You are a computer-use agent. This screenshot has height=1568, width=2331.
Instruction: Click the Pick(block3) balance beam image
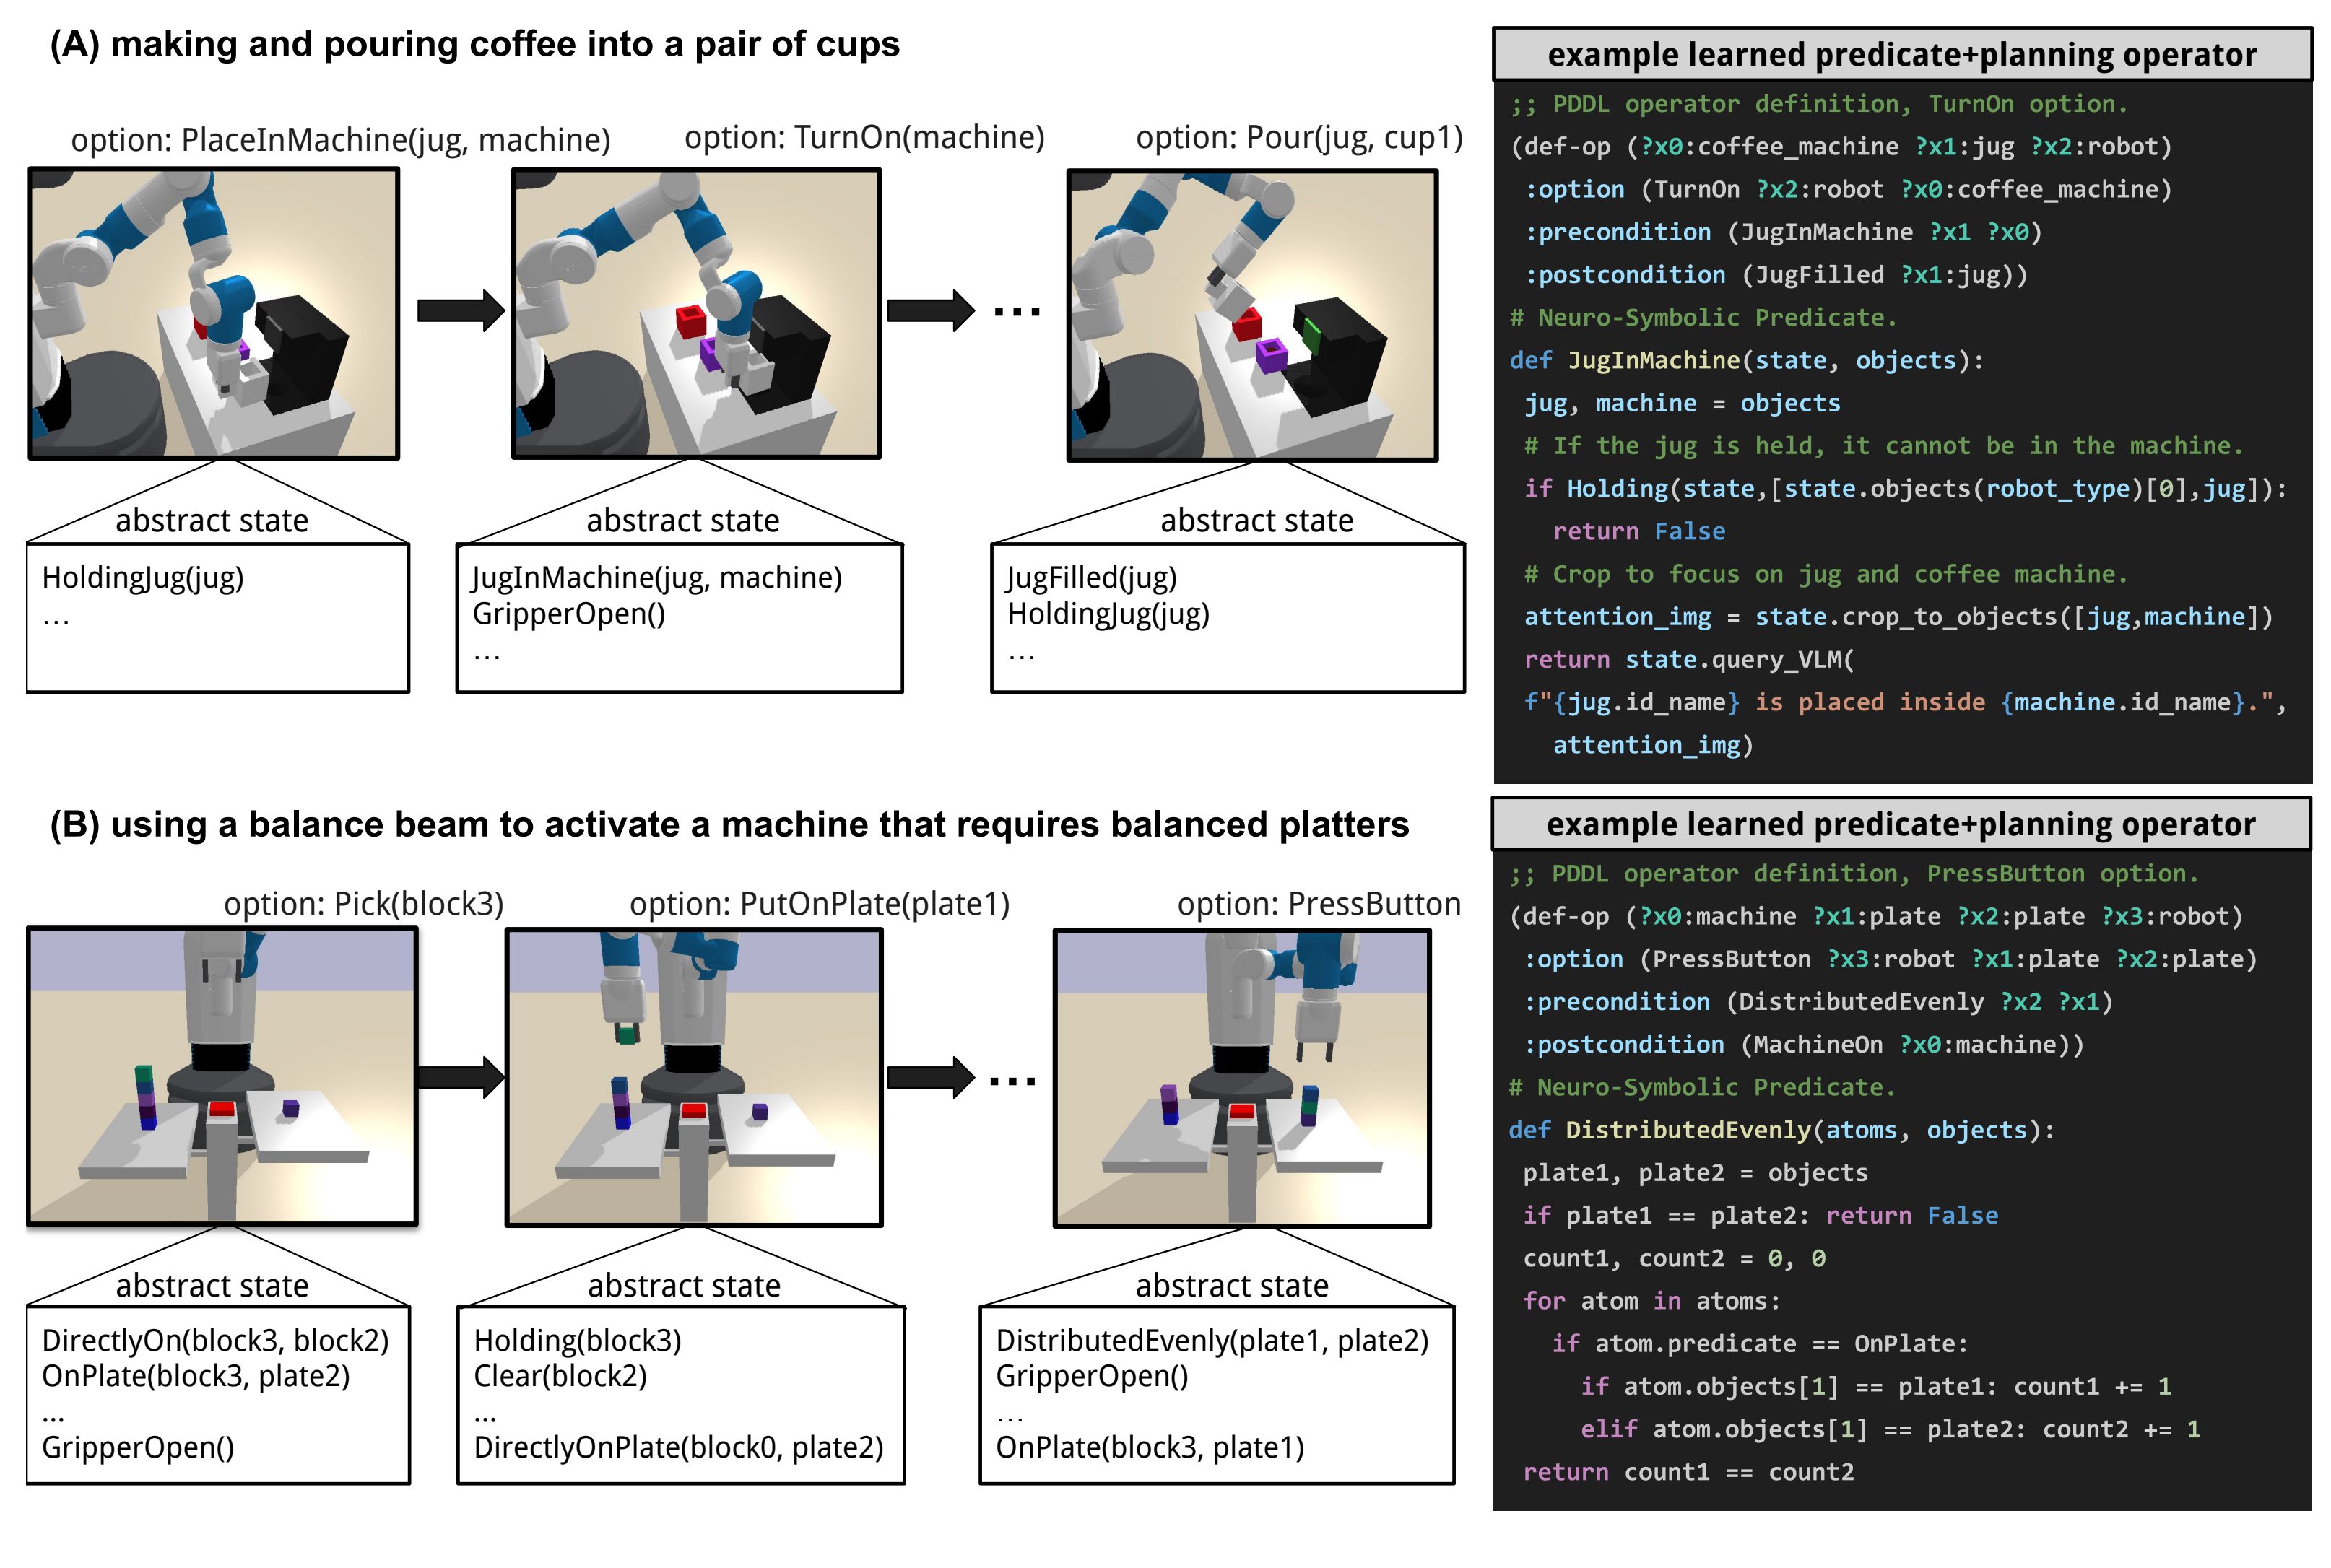(x=221, y=1076)
